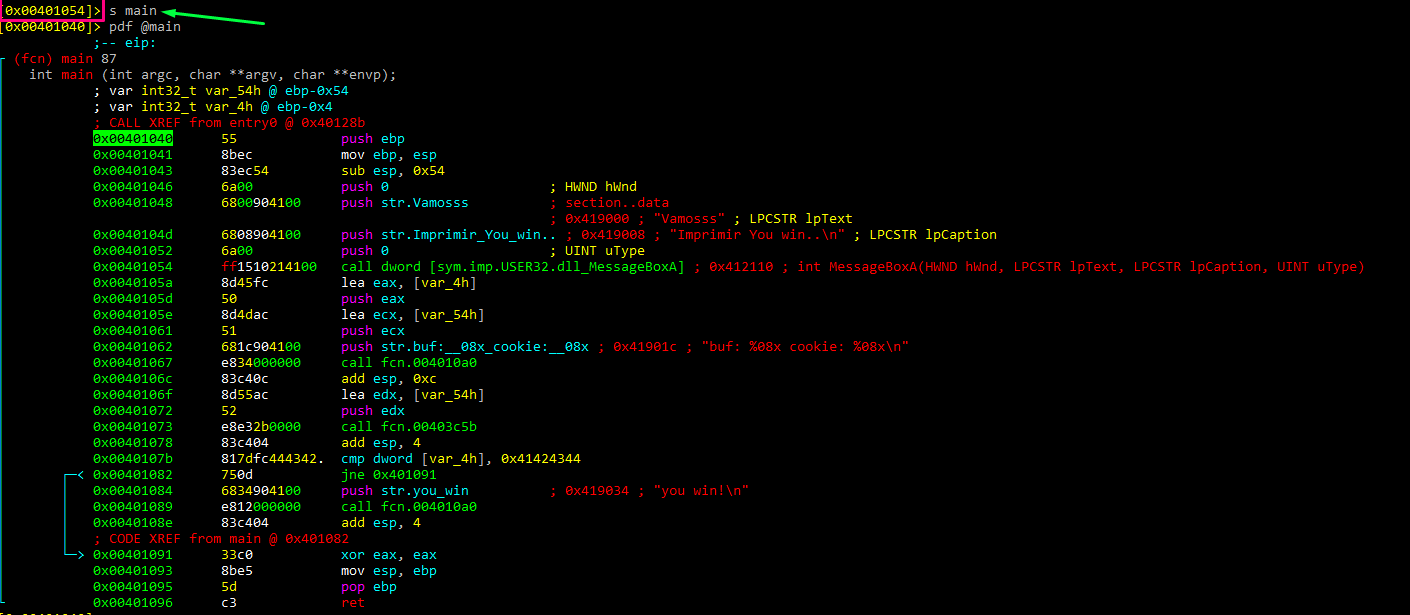This screenshot has height=615, width=1410.
Task: Select the 'int main (int argc, char **argv, char **envp);' signature
Action: pyautogui.click(x=213, y=74)
